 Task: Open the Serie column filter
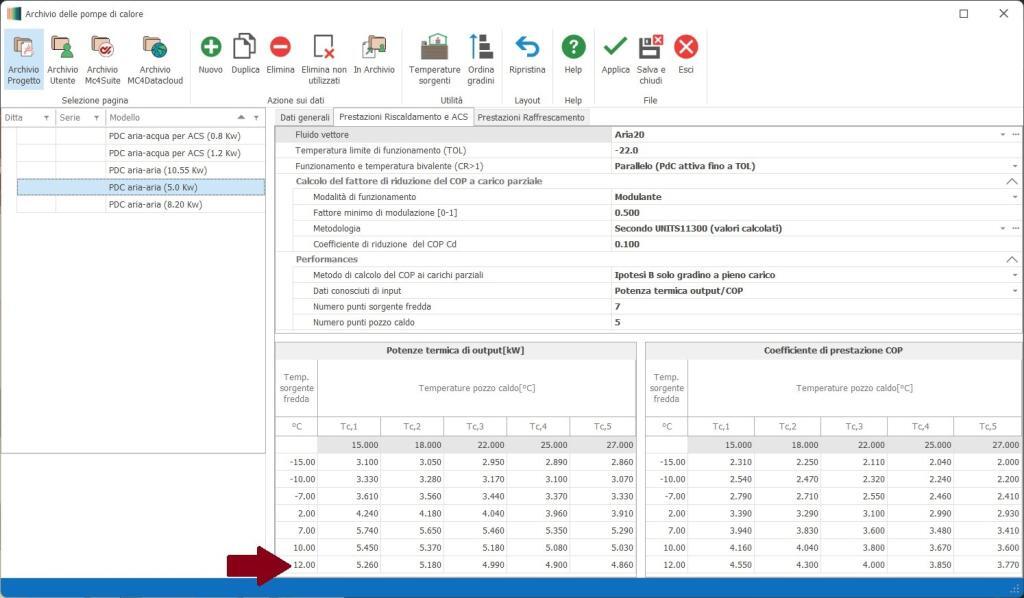pos(97,118)
